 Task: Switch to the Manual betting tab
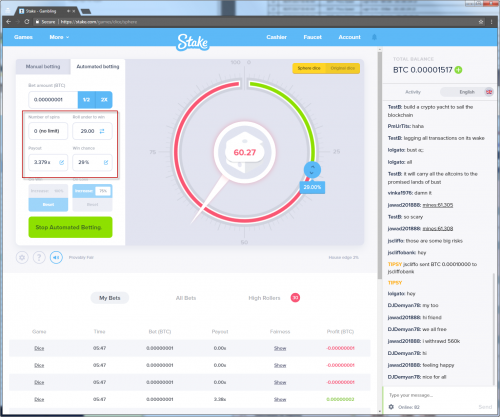(x=43, y=67)
